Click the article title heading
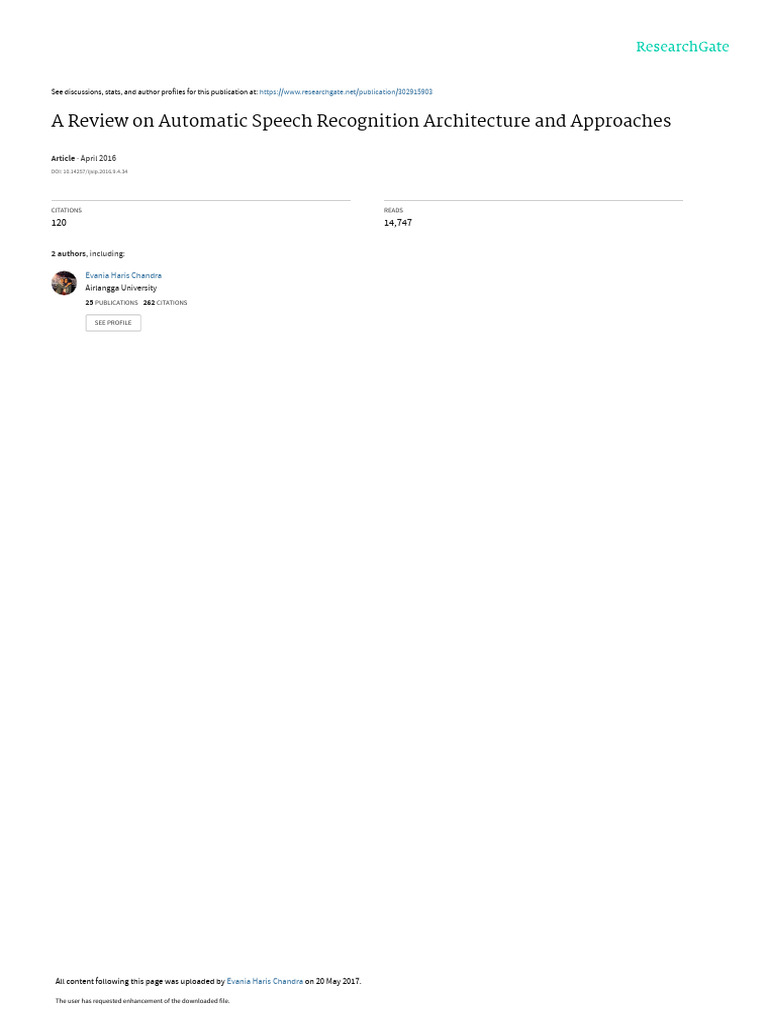This screenshot has width=768, height=1024. click(x=361, y=121)
